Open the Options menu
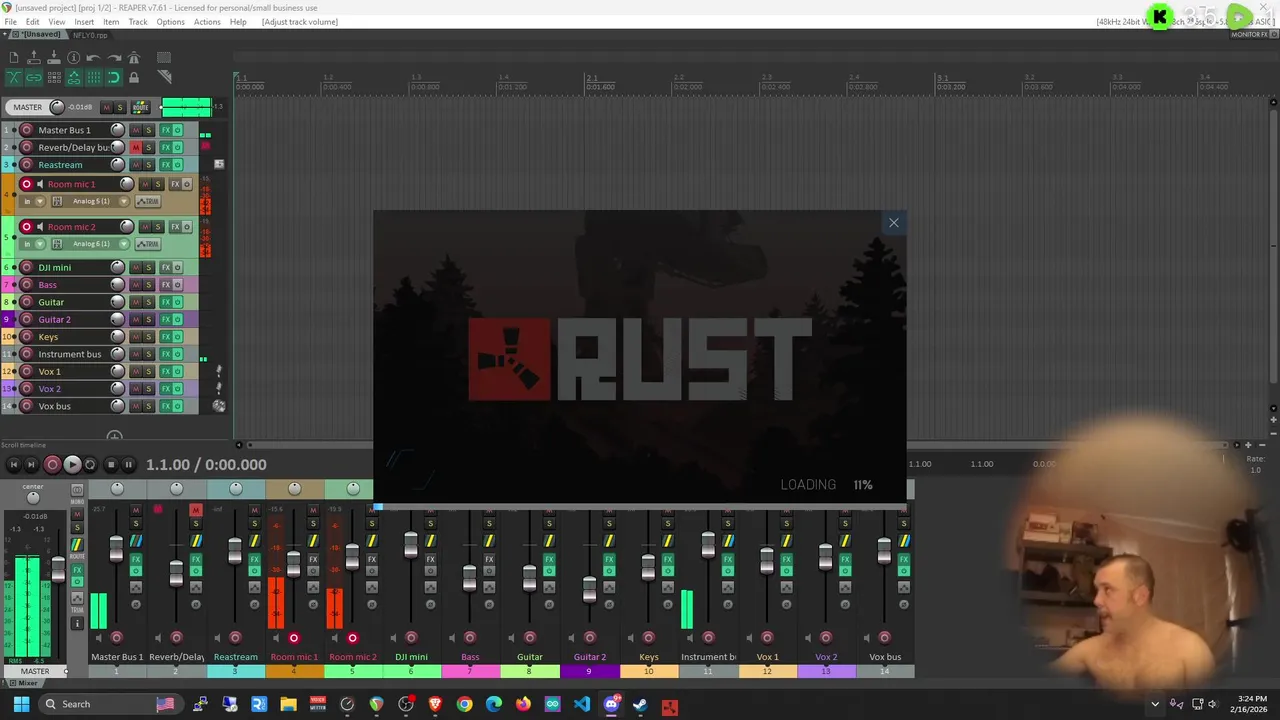 point(170,22)
